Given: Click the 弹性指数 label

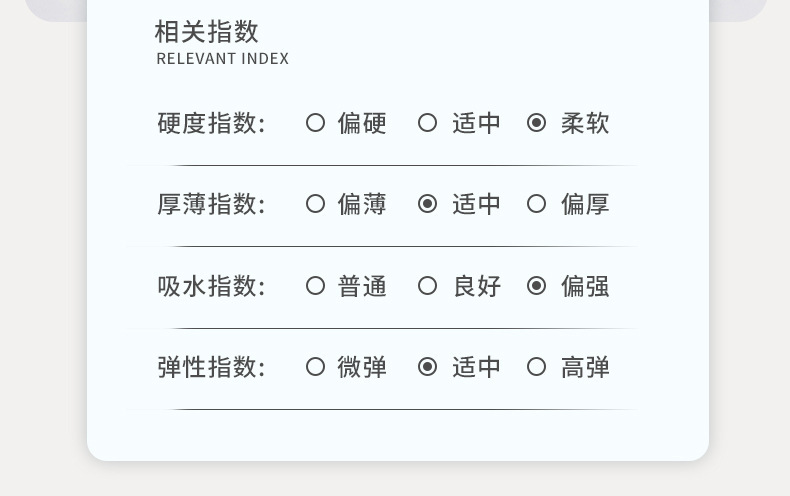Looking at the screenshot, I should (211, 367).
